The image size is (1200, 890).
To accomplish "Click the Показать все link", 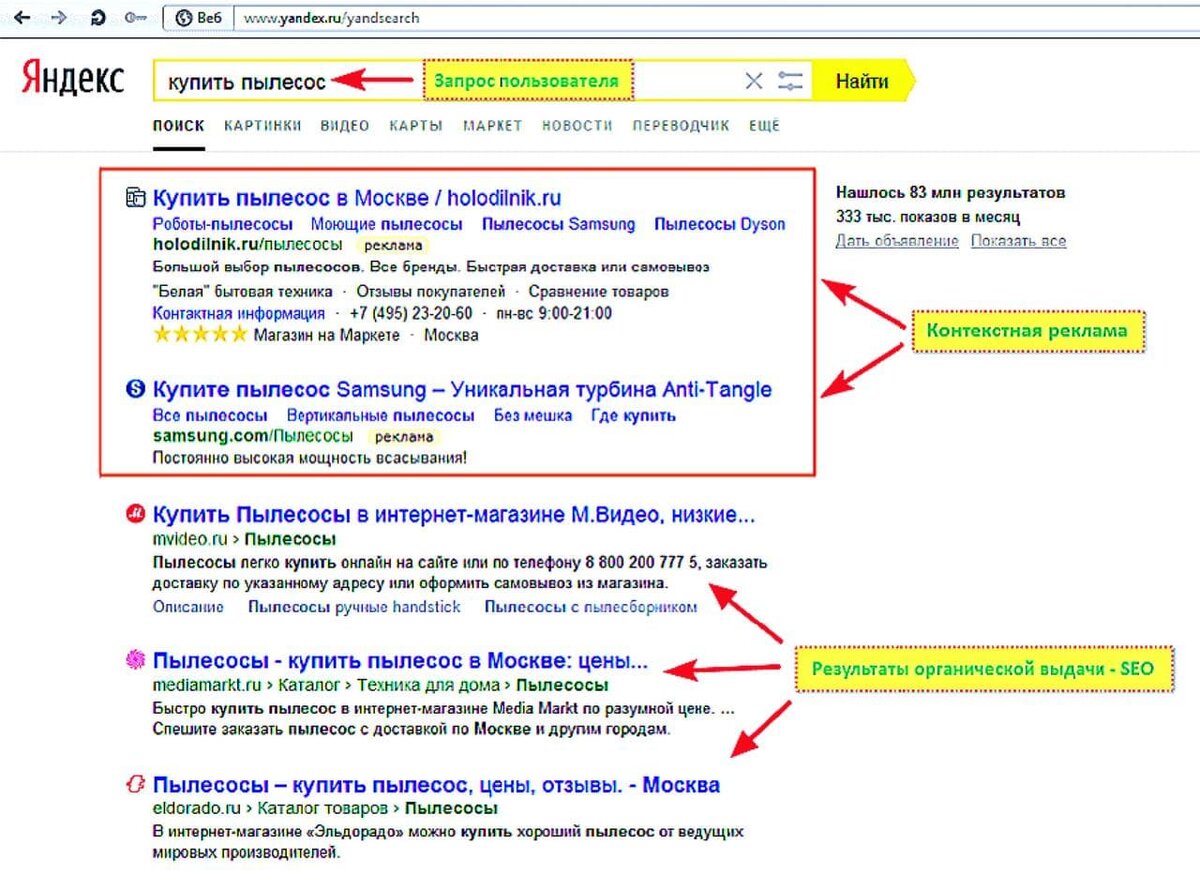I will pos(1018,241).
